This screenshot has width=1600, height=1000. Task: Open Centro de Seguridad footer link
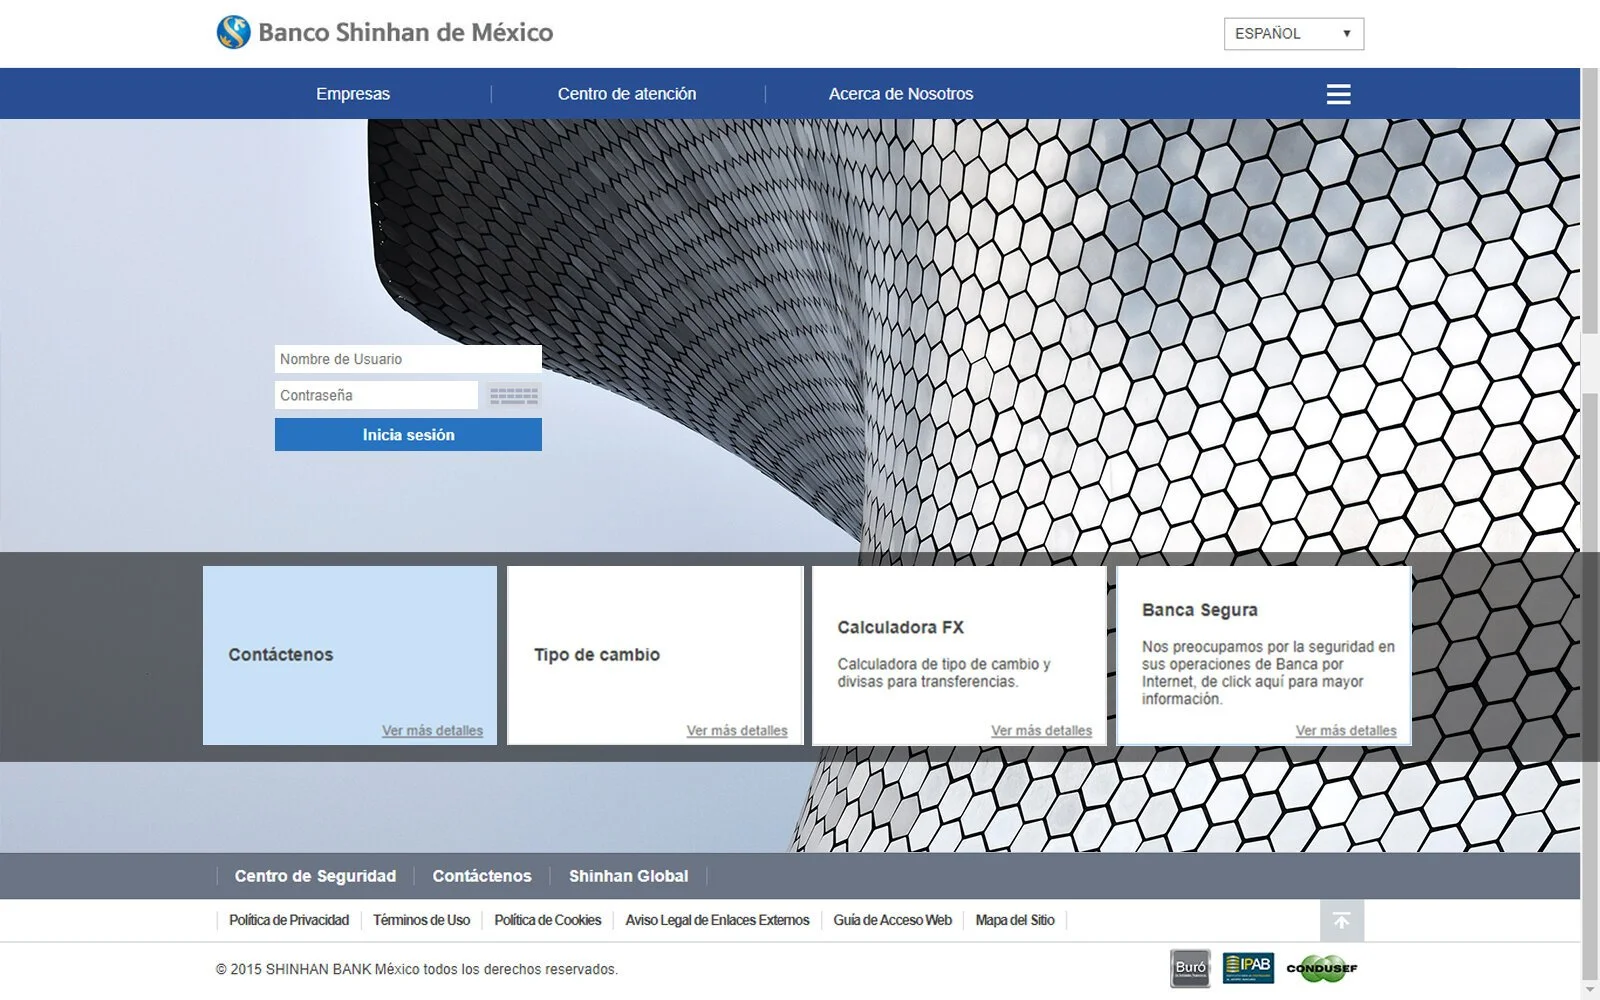(x=315, y=876)
